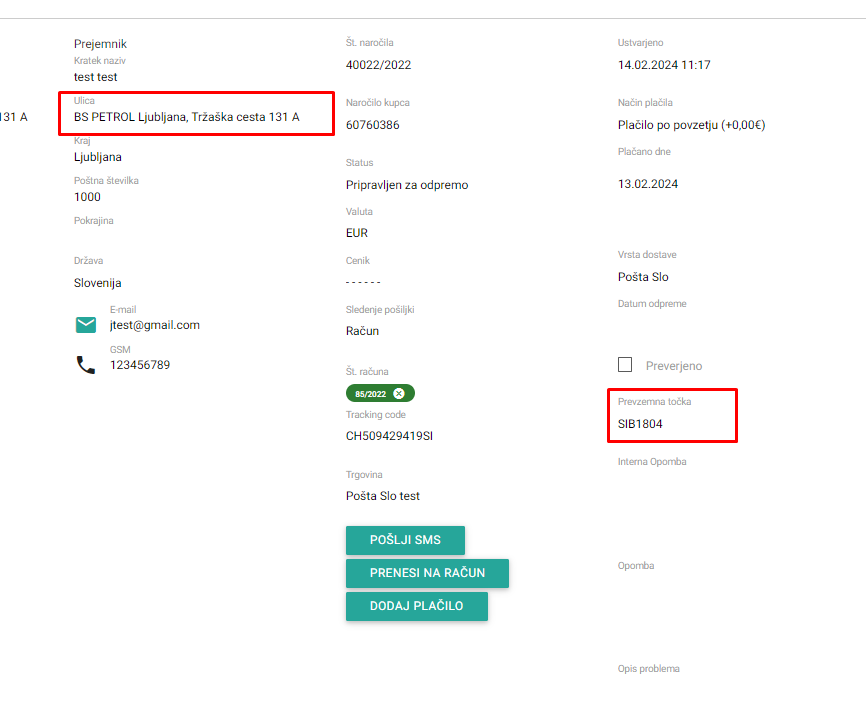Click the Opis problema field label
Viewport: 866px width, 709px height.
648,669
